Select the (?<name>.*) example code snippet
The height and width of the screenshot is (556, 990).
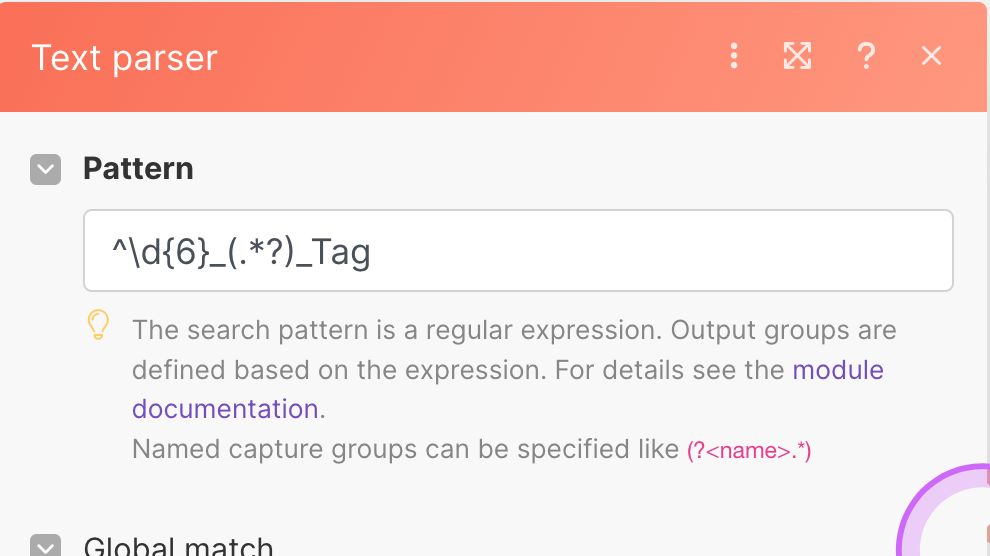[x=749, y=451]
